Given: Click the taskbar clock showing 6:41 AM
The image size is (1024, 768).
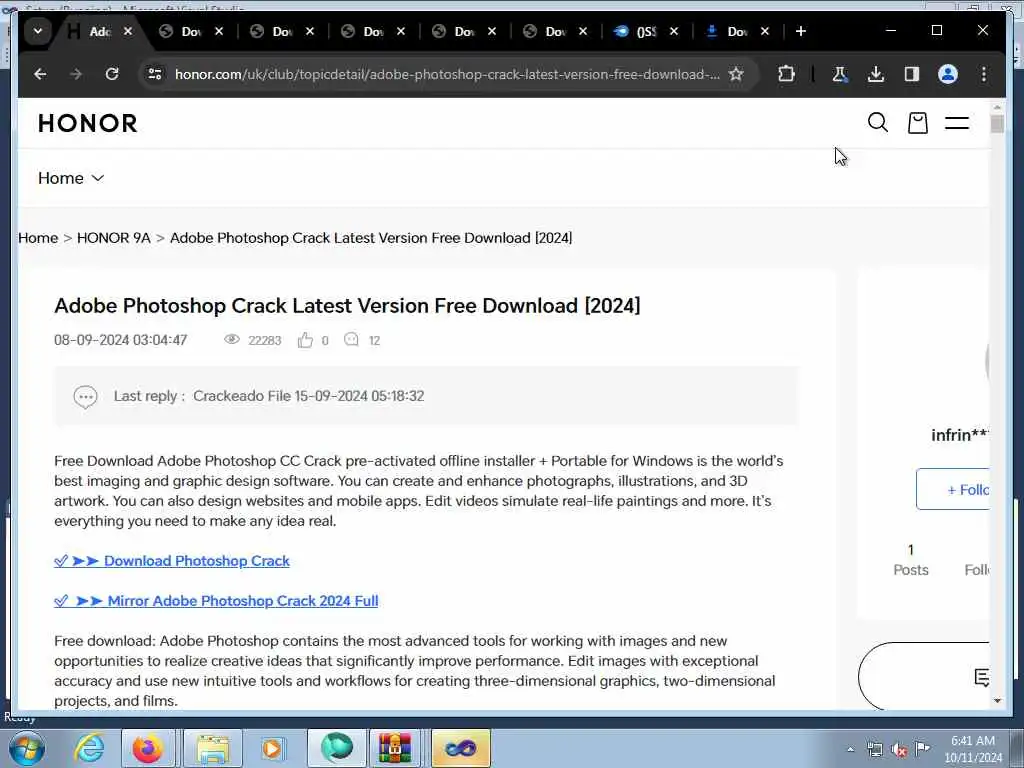Looking at the screenshot, I should click(973, 749).
